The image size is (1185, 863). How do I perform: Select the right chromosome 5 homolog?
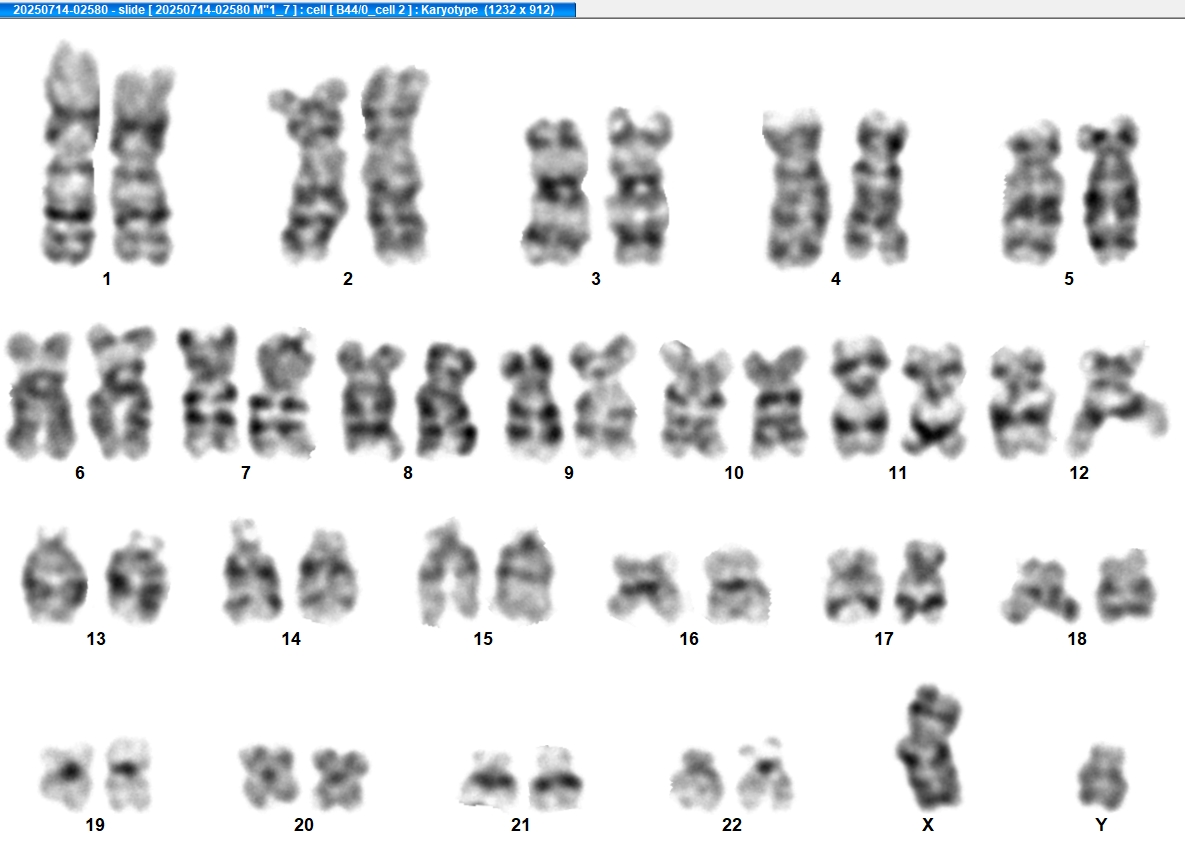tap(1109, 189)
